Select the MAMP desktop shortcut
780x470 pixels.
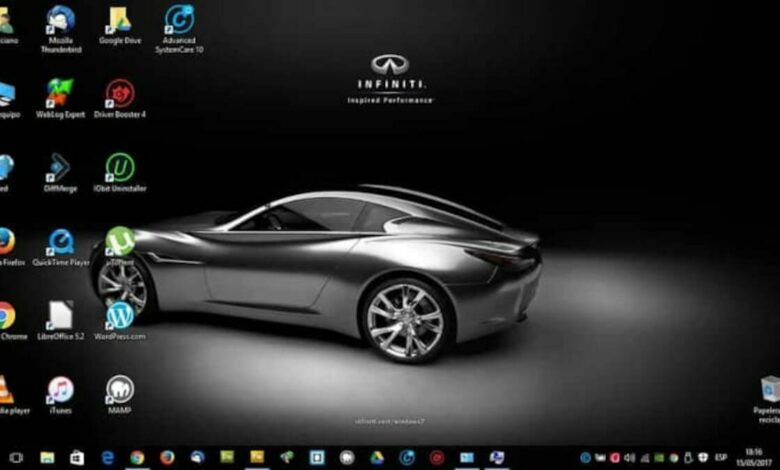click(119, 395)
